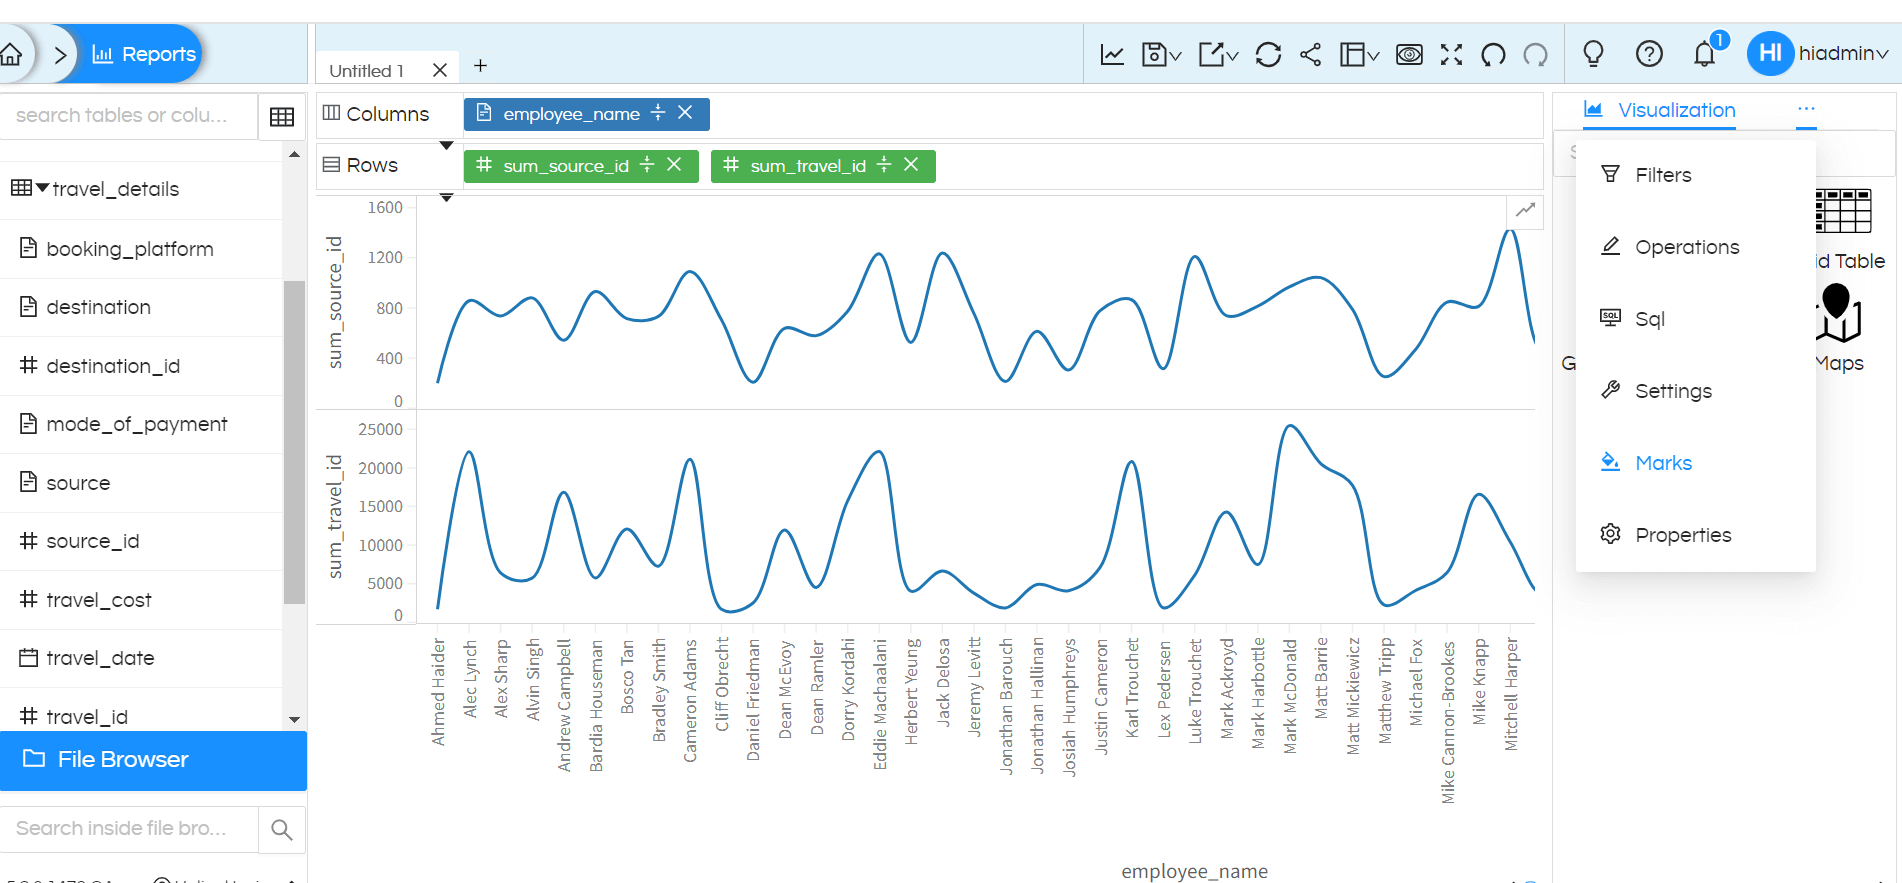This screenshot has height=883, width=1902.
Task: Open the save dropdown
Action: [x=1161, y=55]
